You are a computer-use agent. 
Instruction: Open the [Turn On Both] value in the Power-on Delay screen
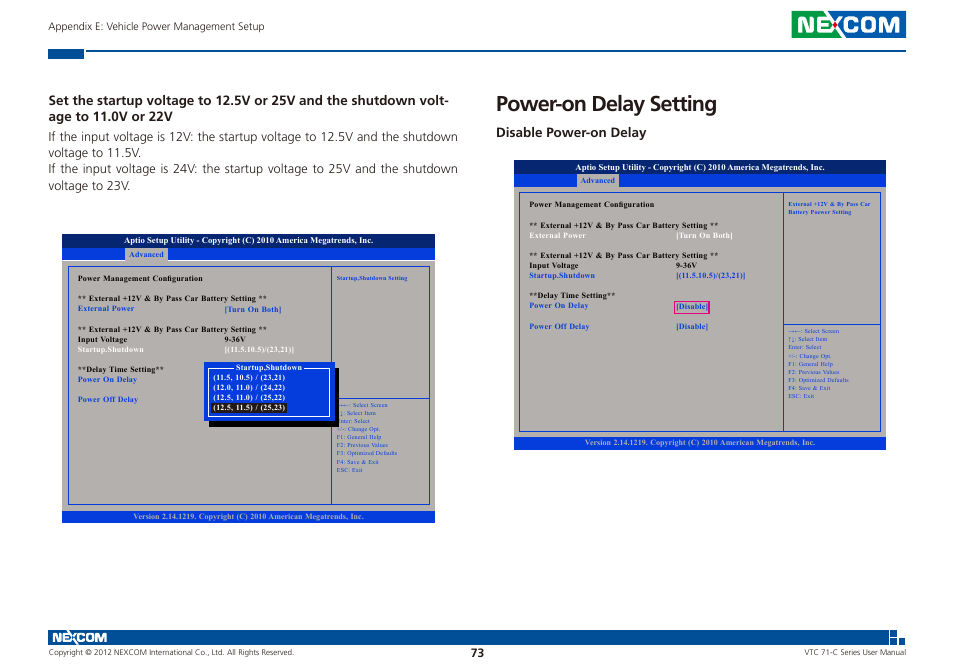tap(704, 235)
